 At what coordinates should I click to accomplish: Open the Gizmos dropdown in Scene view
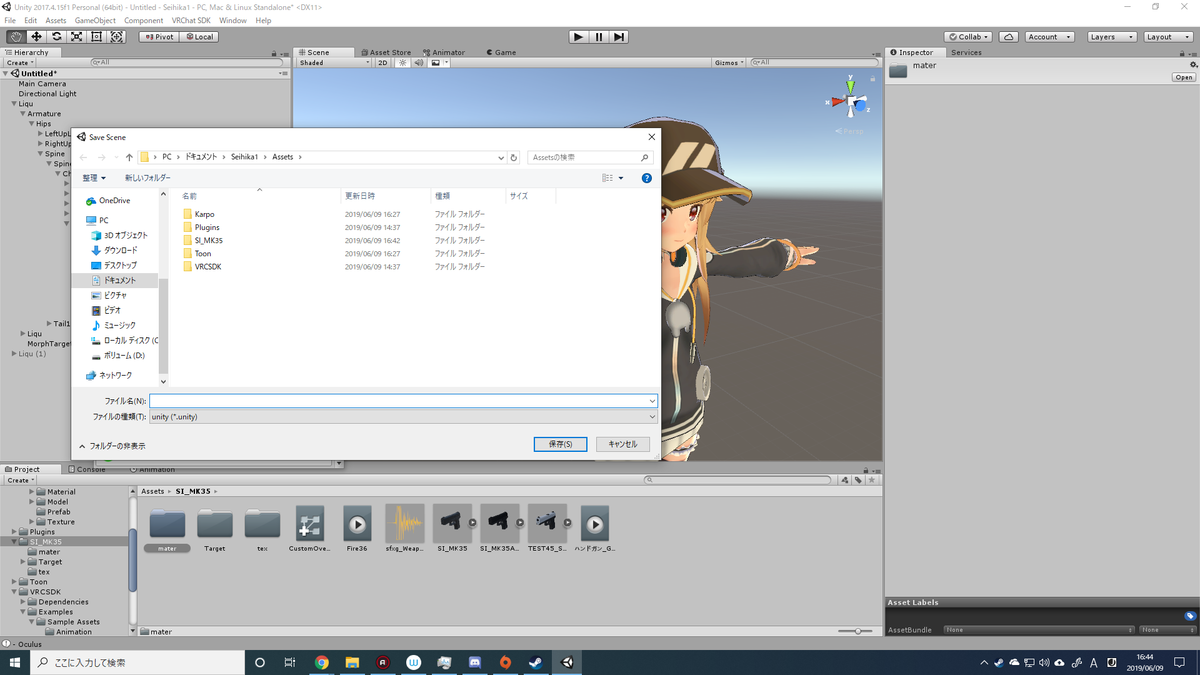(x=729, y=63)
